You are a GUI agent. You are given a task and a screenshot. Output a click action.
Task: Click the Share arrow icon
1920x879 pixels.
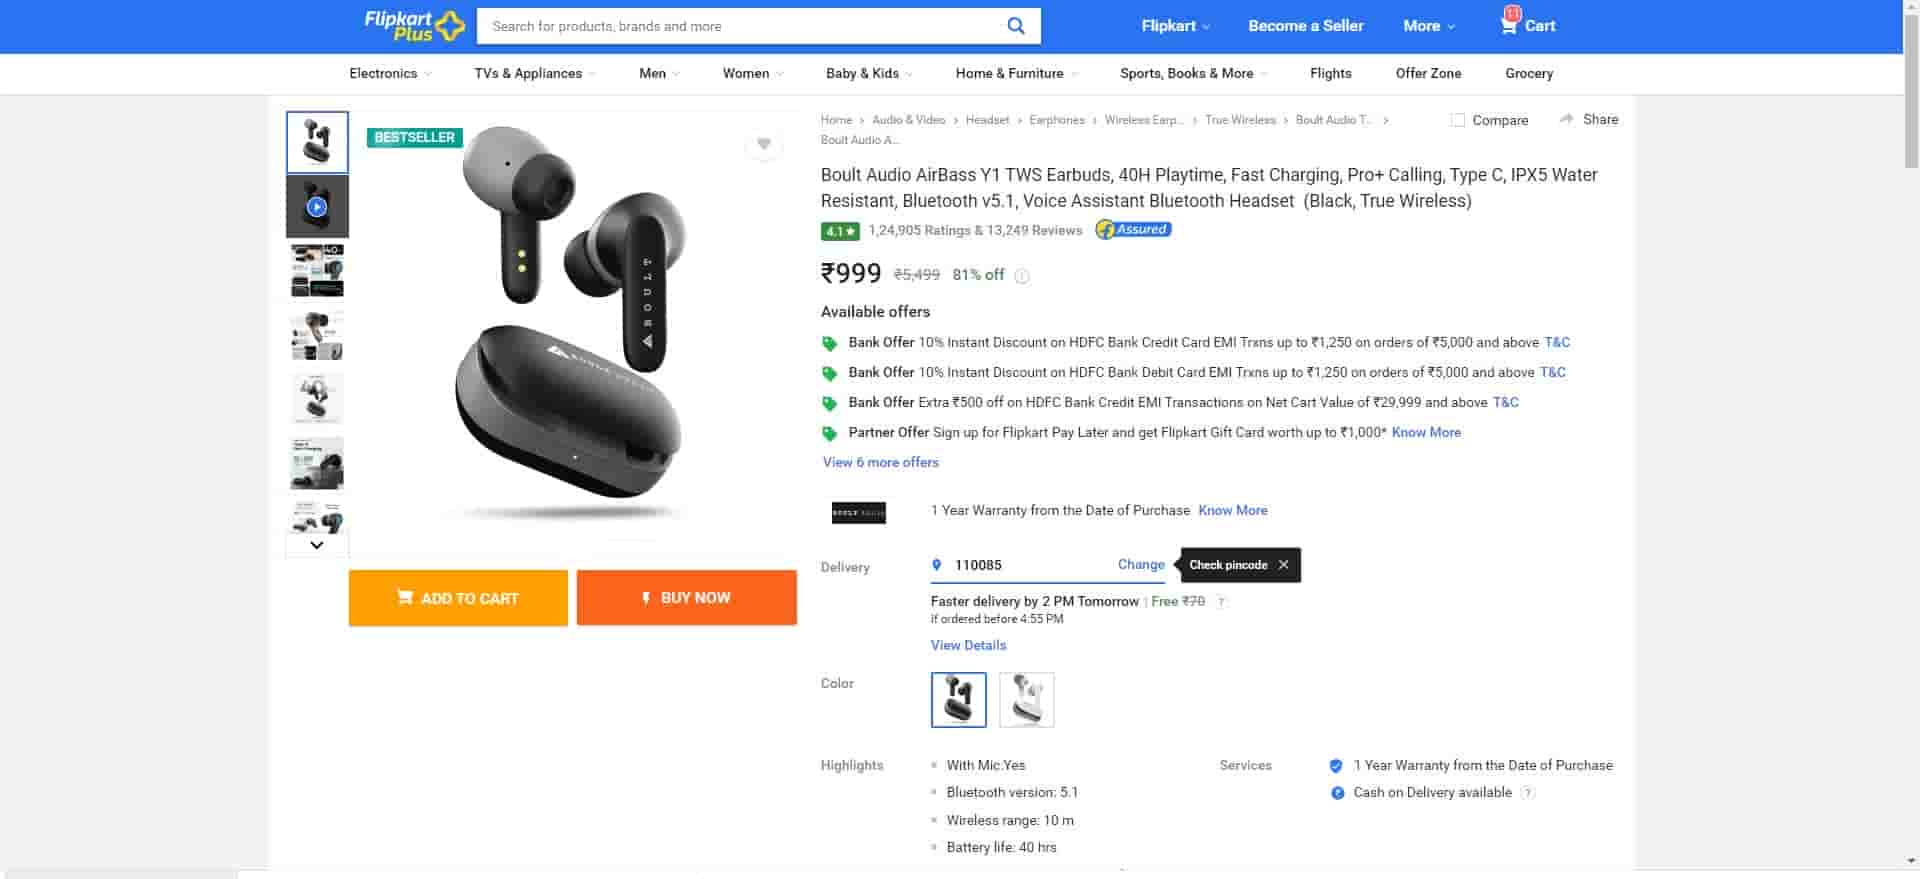coord(1567,119)
